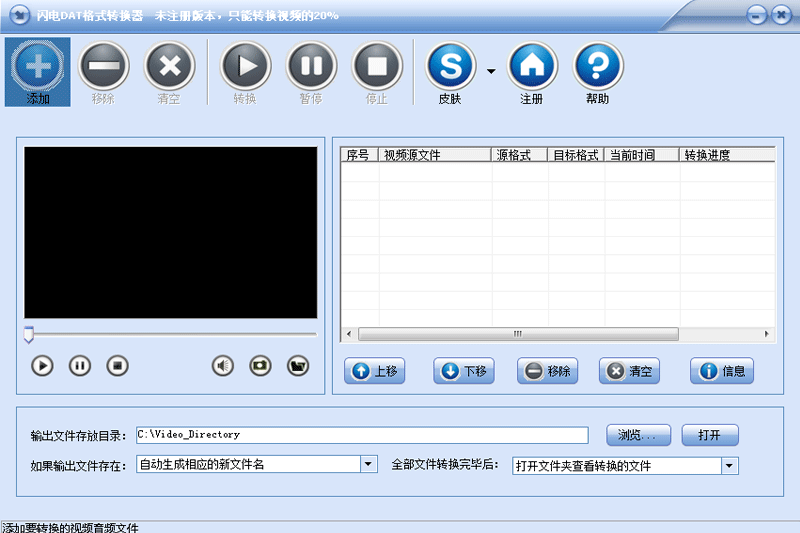
Task: Stop the preview with the small stop button
Action: click(117, 366)
